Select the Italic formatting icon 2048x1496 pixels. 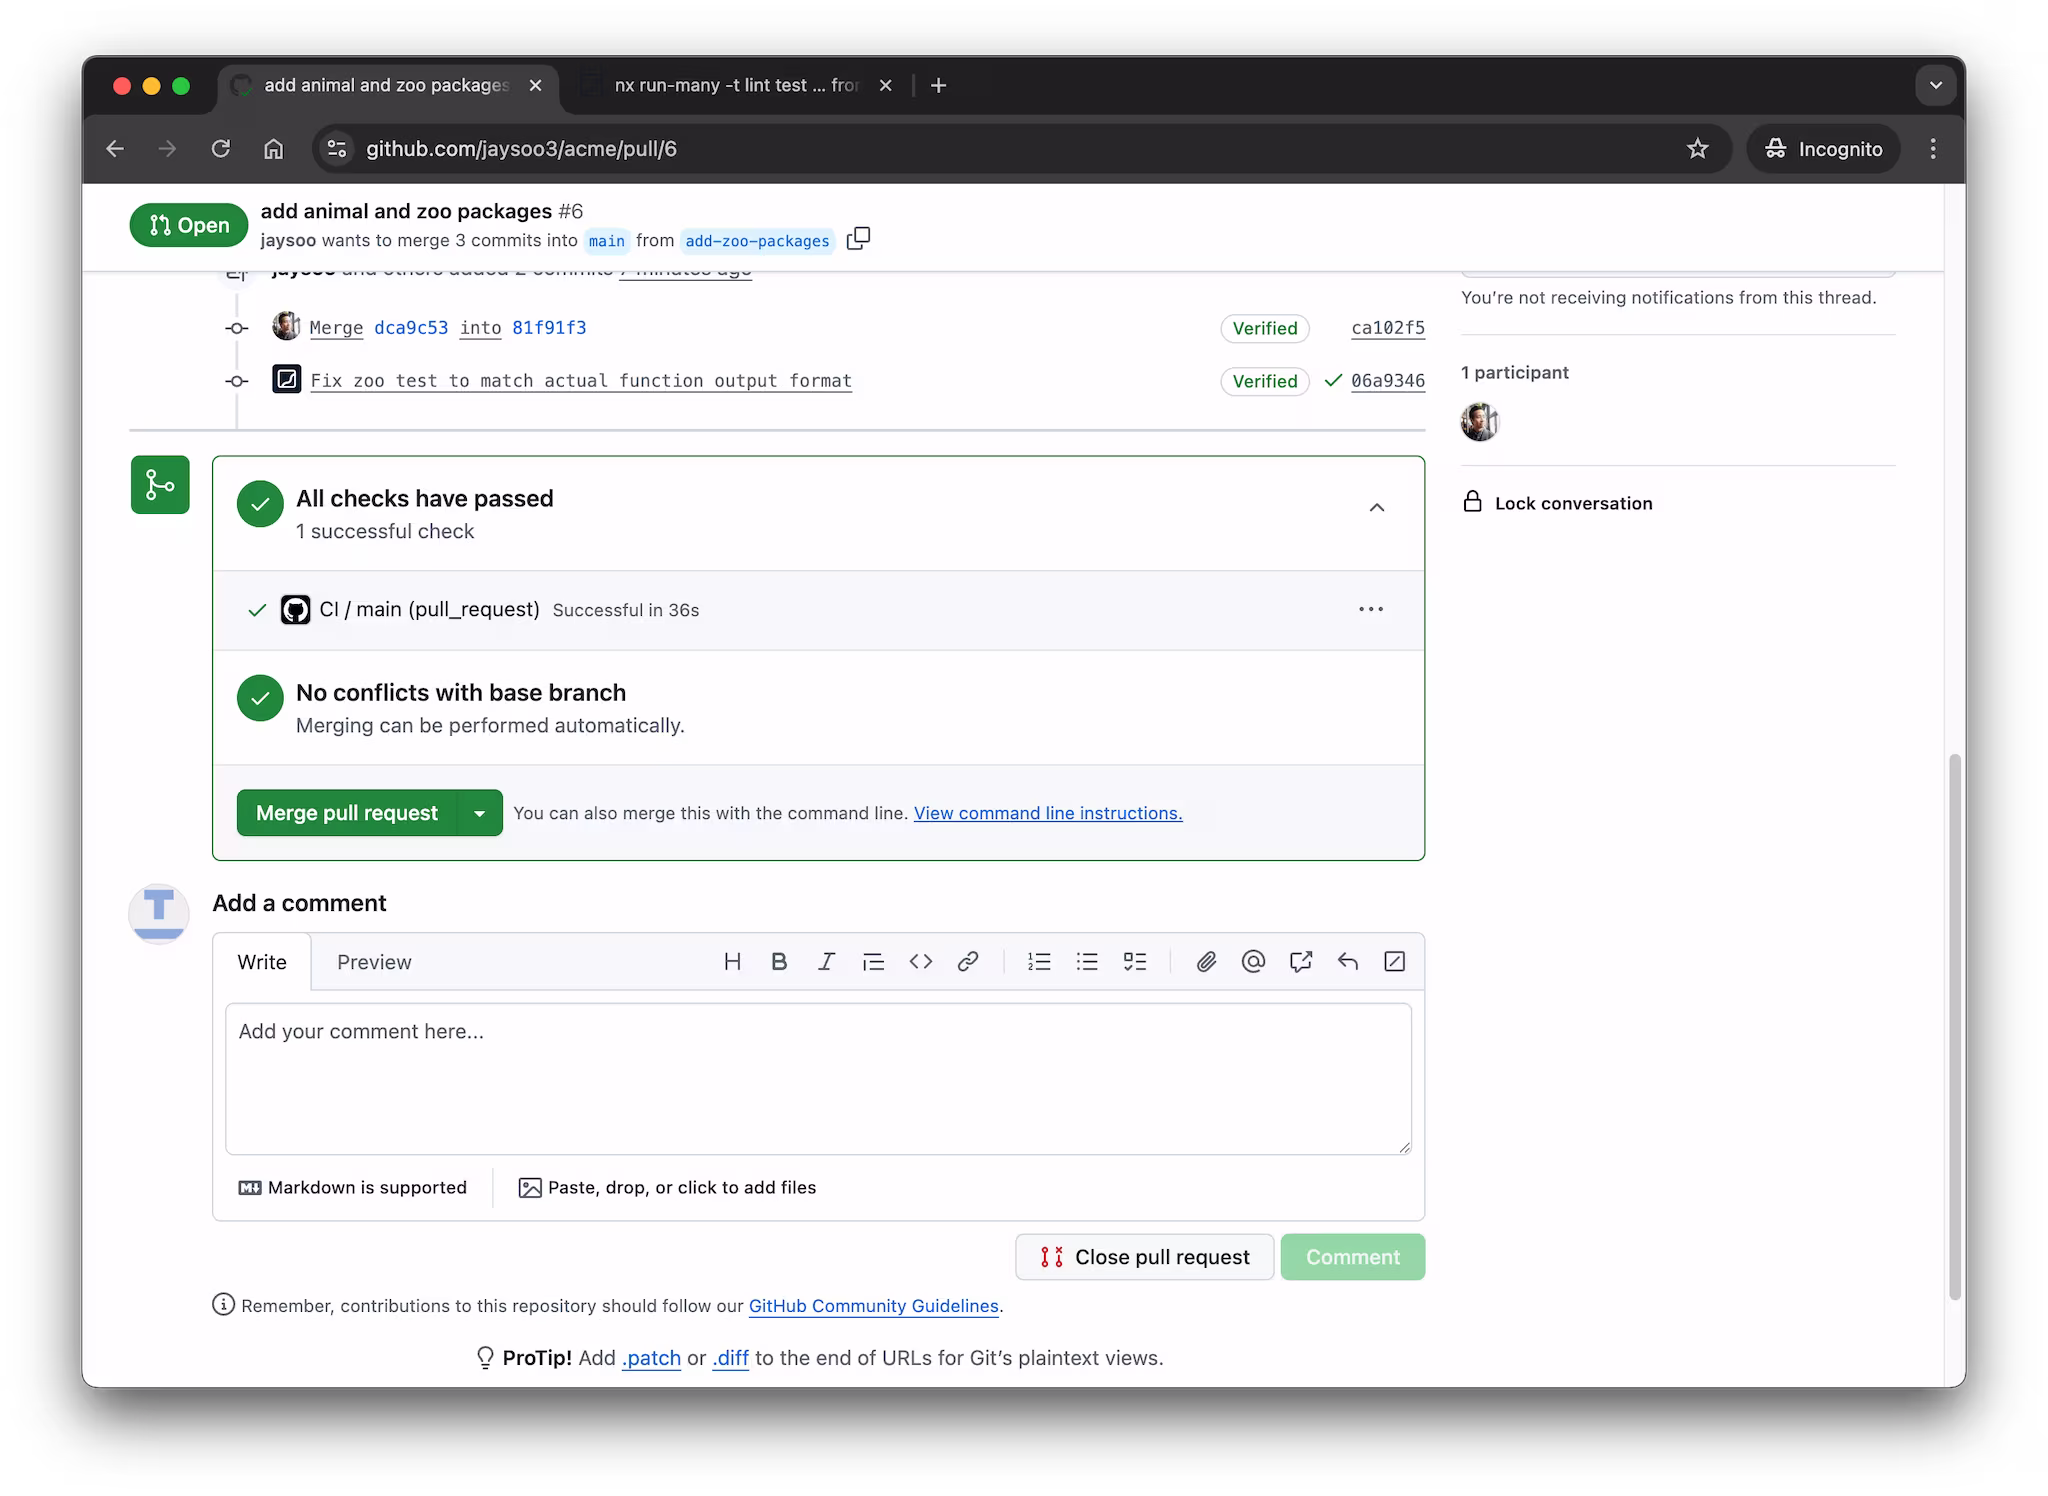pos(826,961)
